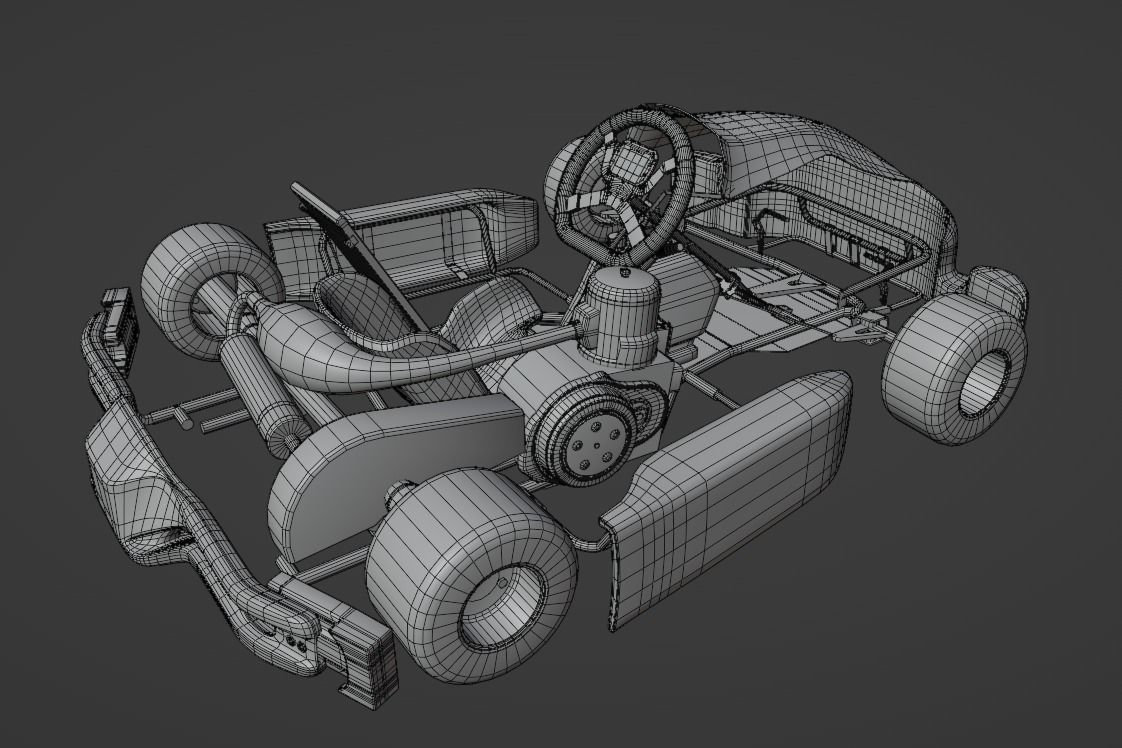Select the display in the steering wheel center

coord(632,165)
